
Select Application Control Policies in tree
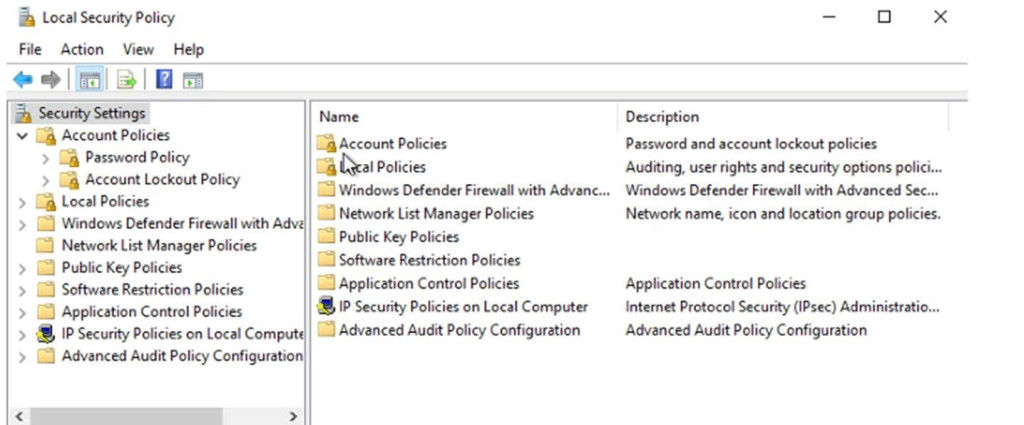pyautogui.click(x=152, y=312)
